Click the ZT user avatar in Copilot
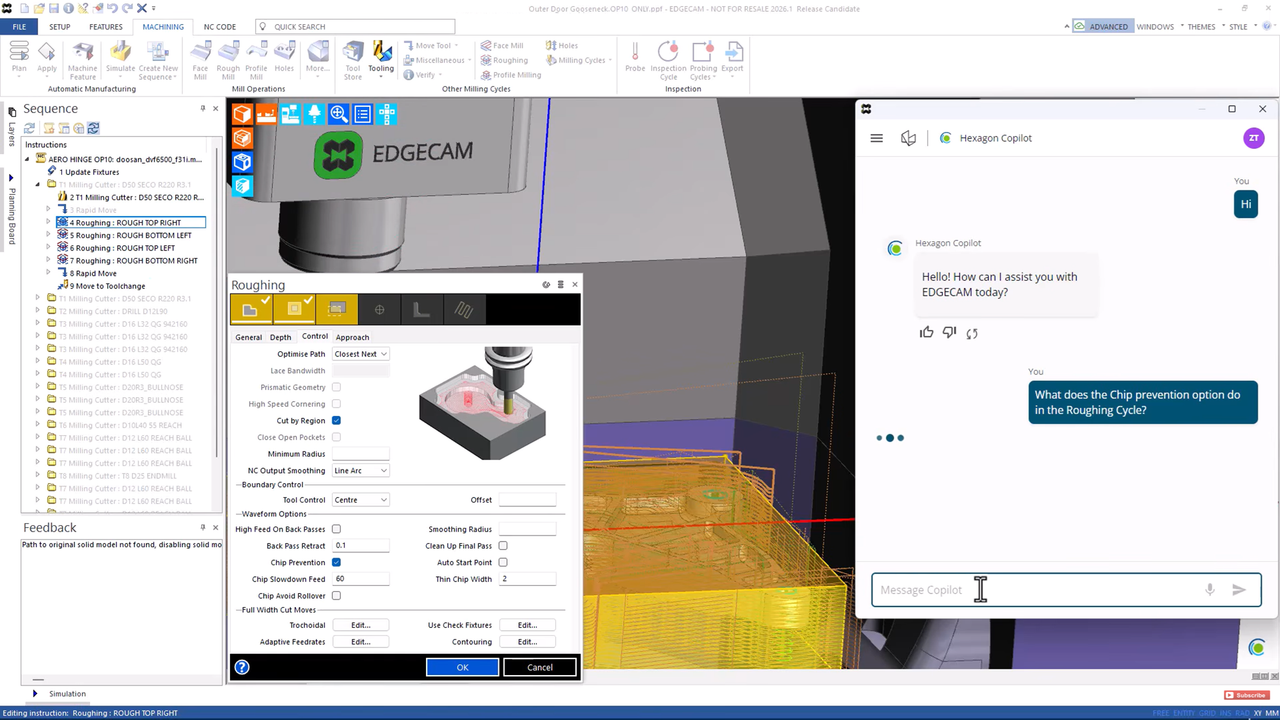The image size is (1280, 720). [1254, 138]
